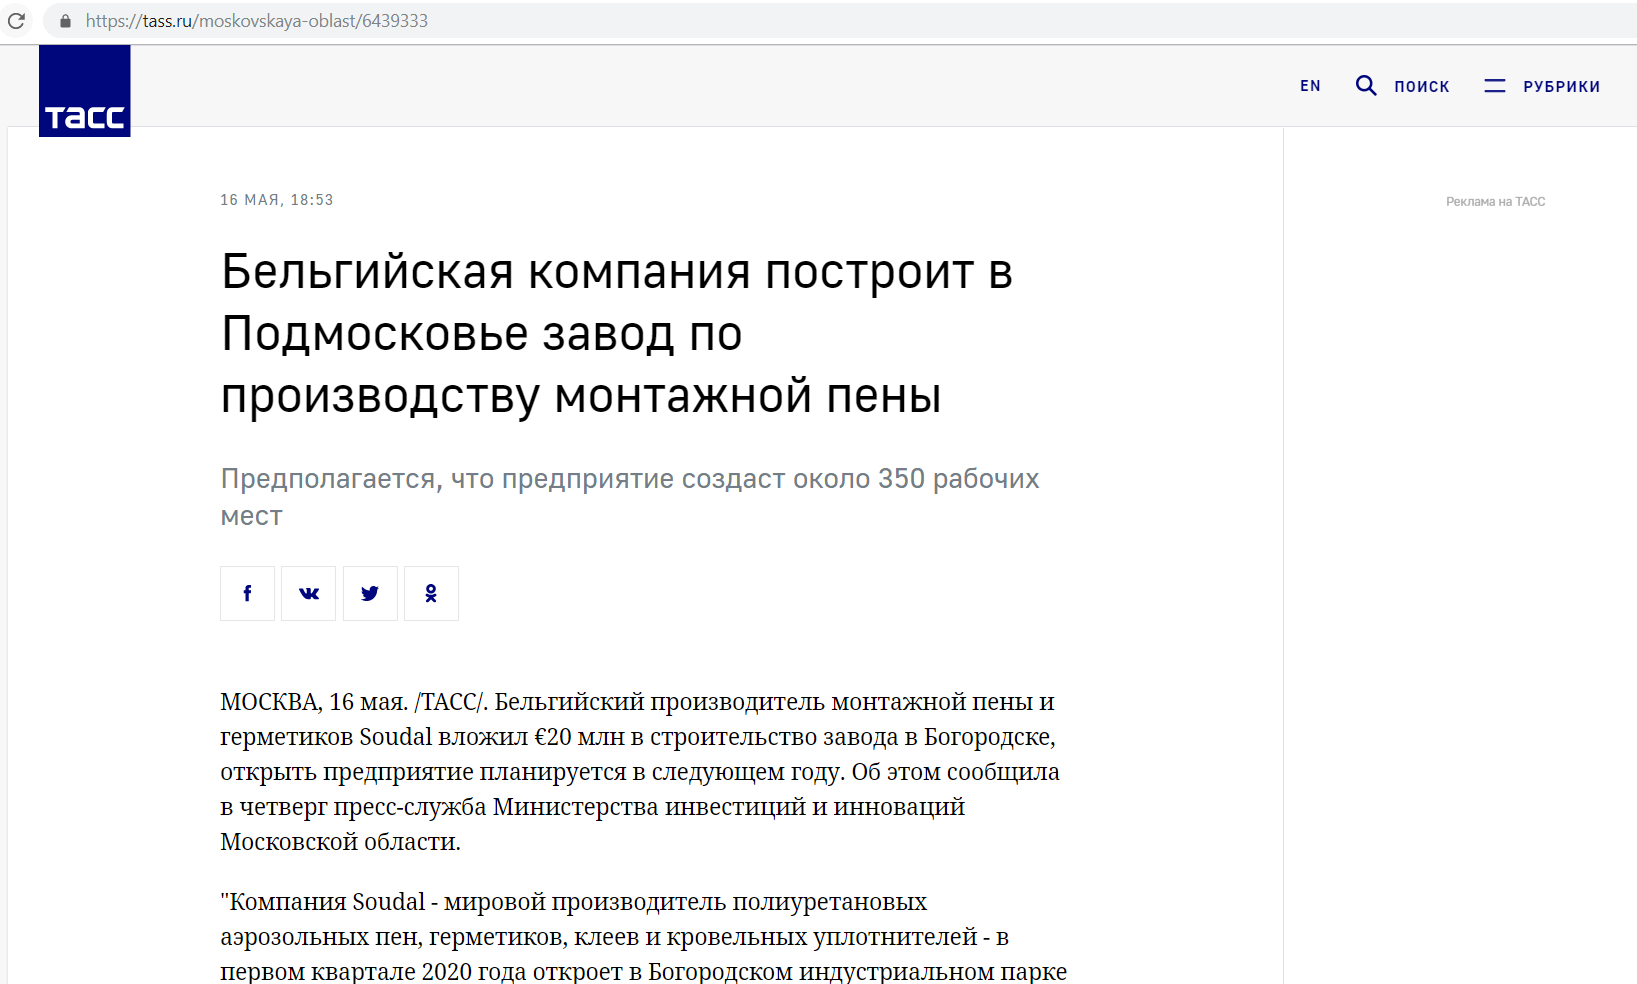This screenshot has height=984, width=1637.
Task: Click the РУБРИКИ label
Action: [x=1562, y=87]
